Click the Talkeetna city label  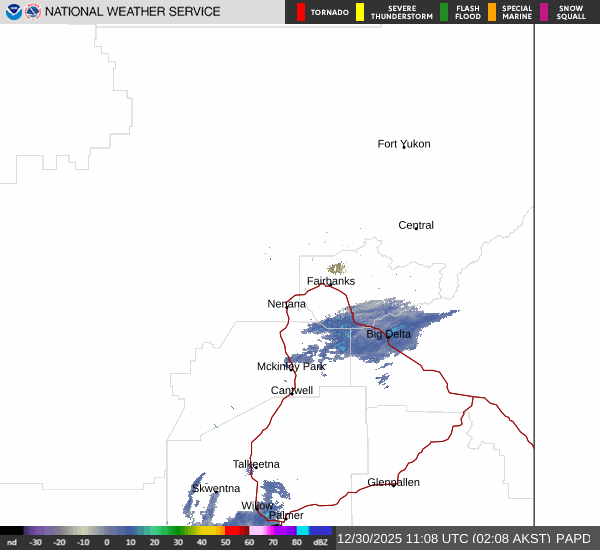[x=256, y=464]
